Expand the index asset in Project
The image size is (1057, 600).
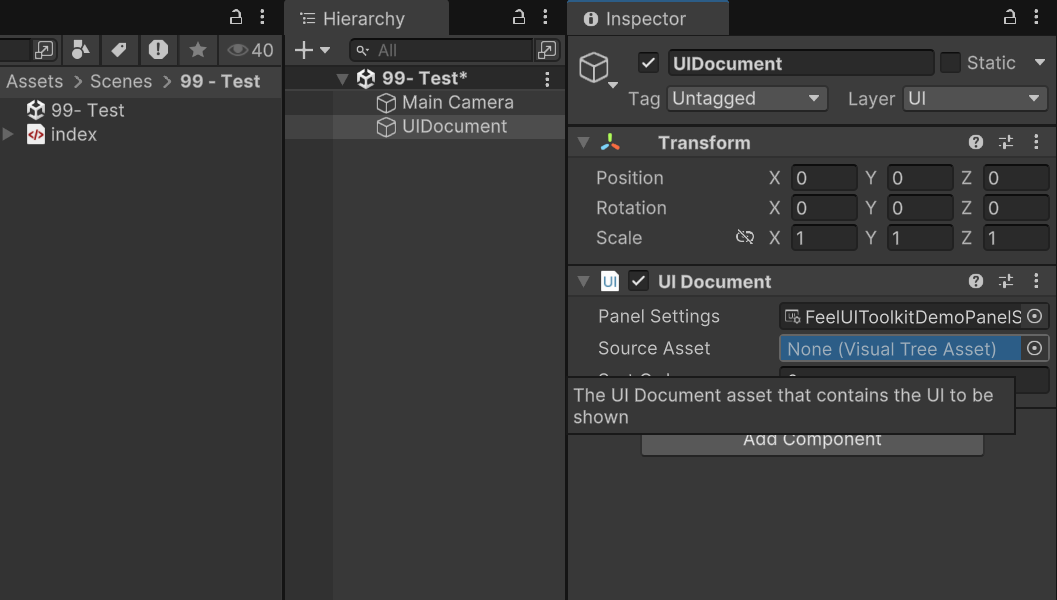click(x=8, y=134)
